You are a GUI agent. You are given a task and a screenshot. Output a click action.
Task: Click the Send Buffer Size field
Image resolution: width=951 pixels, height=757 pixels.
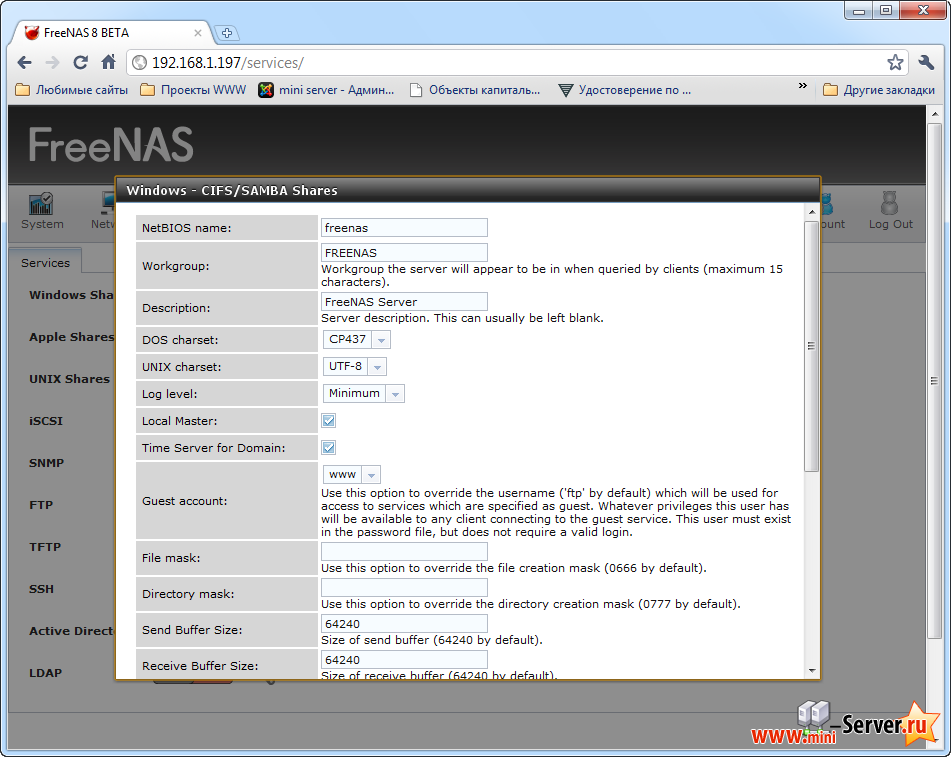pos(404,624)
